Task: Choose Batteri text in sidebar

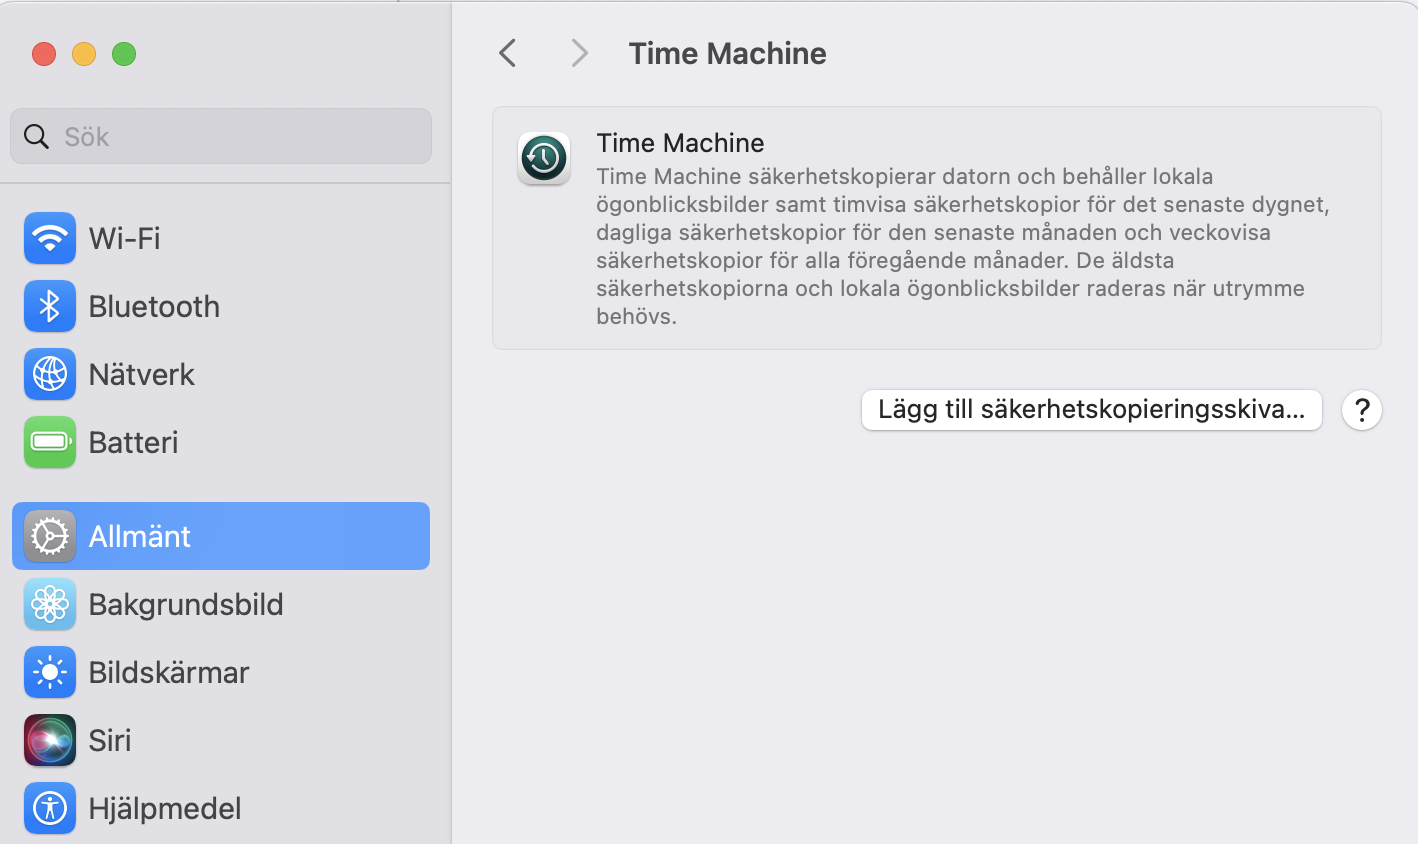Action: click(134, 442)
